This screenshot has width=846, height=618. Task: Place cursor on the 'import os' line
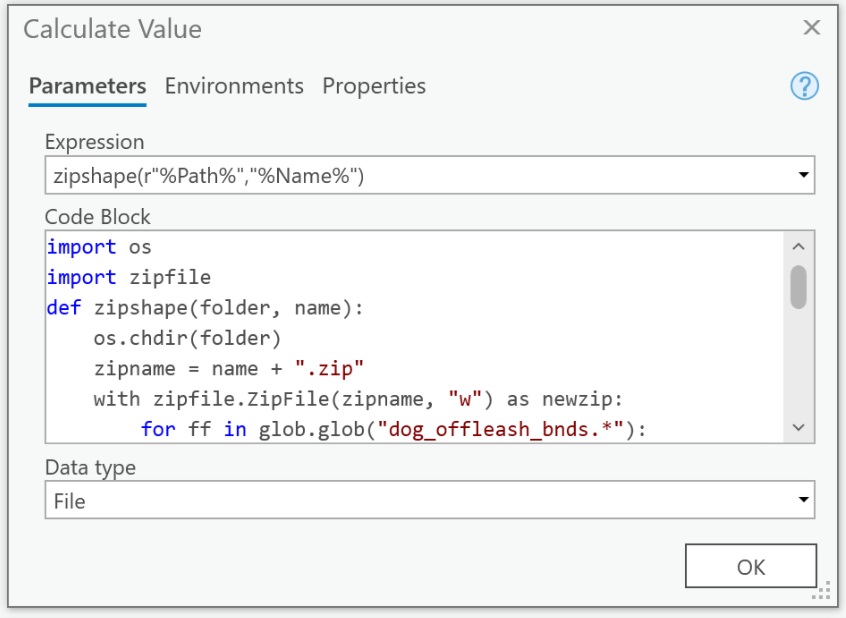[99, 246]
